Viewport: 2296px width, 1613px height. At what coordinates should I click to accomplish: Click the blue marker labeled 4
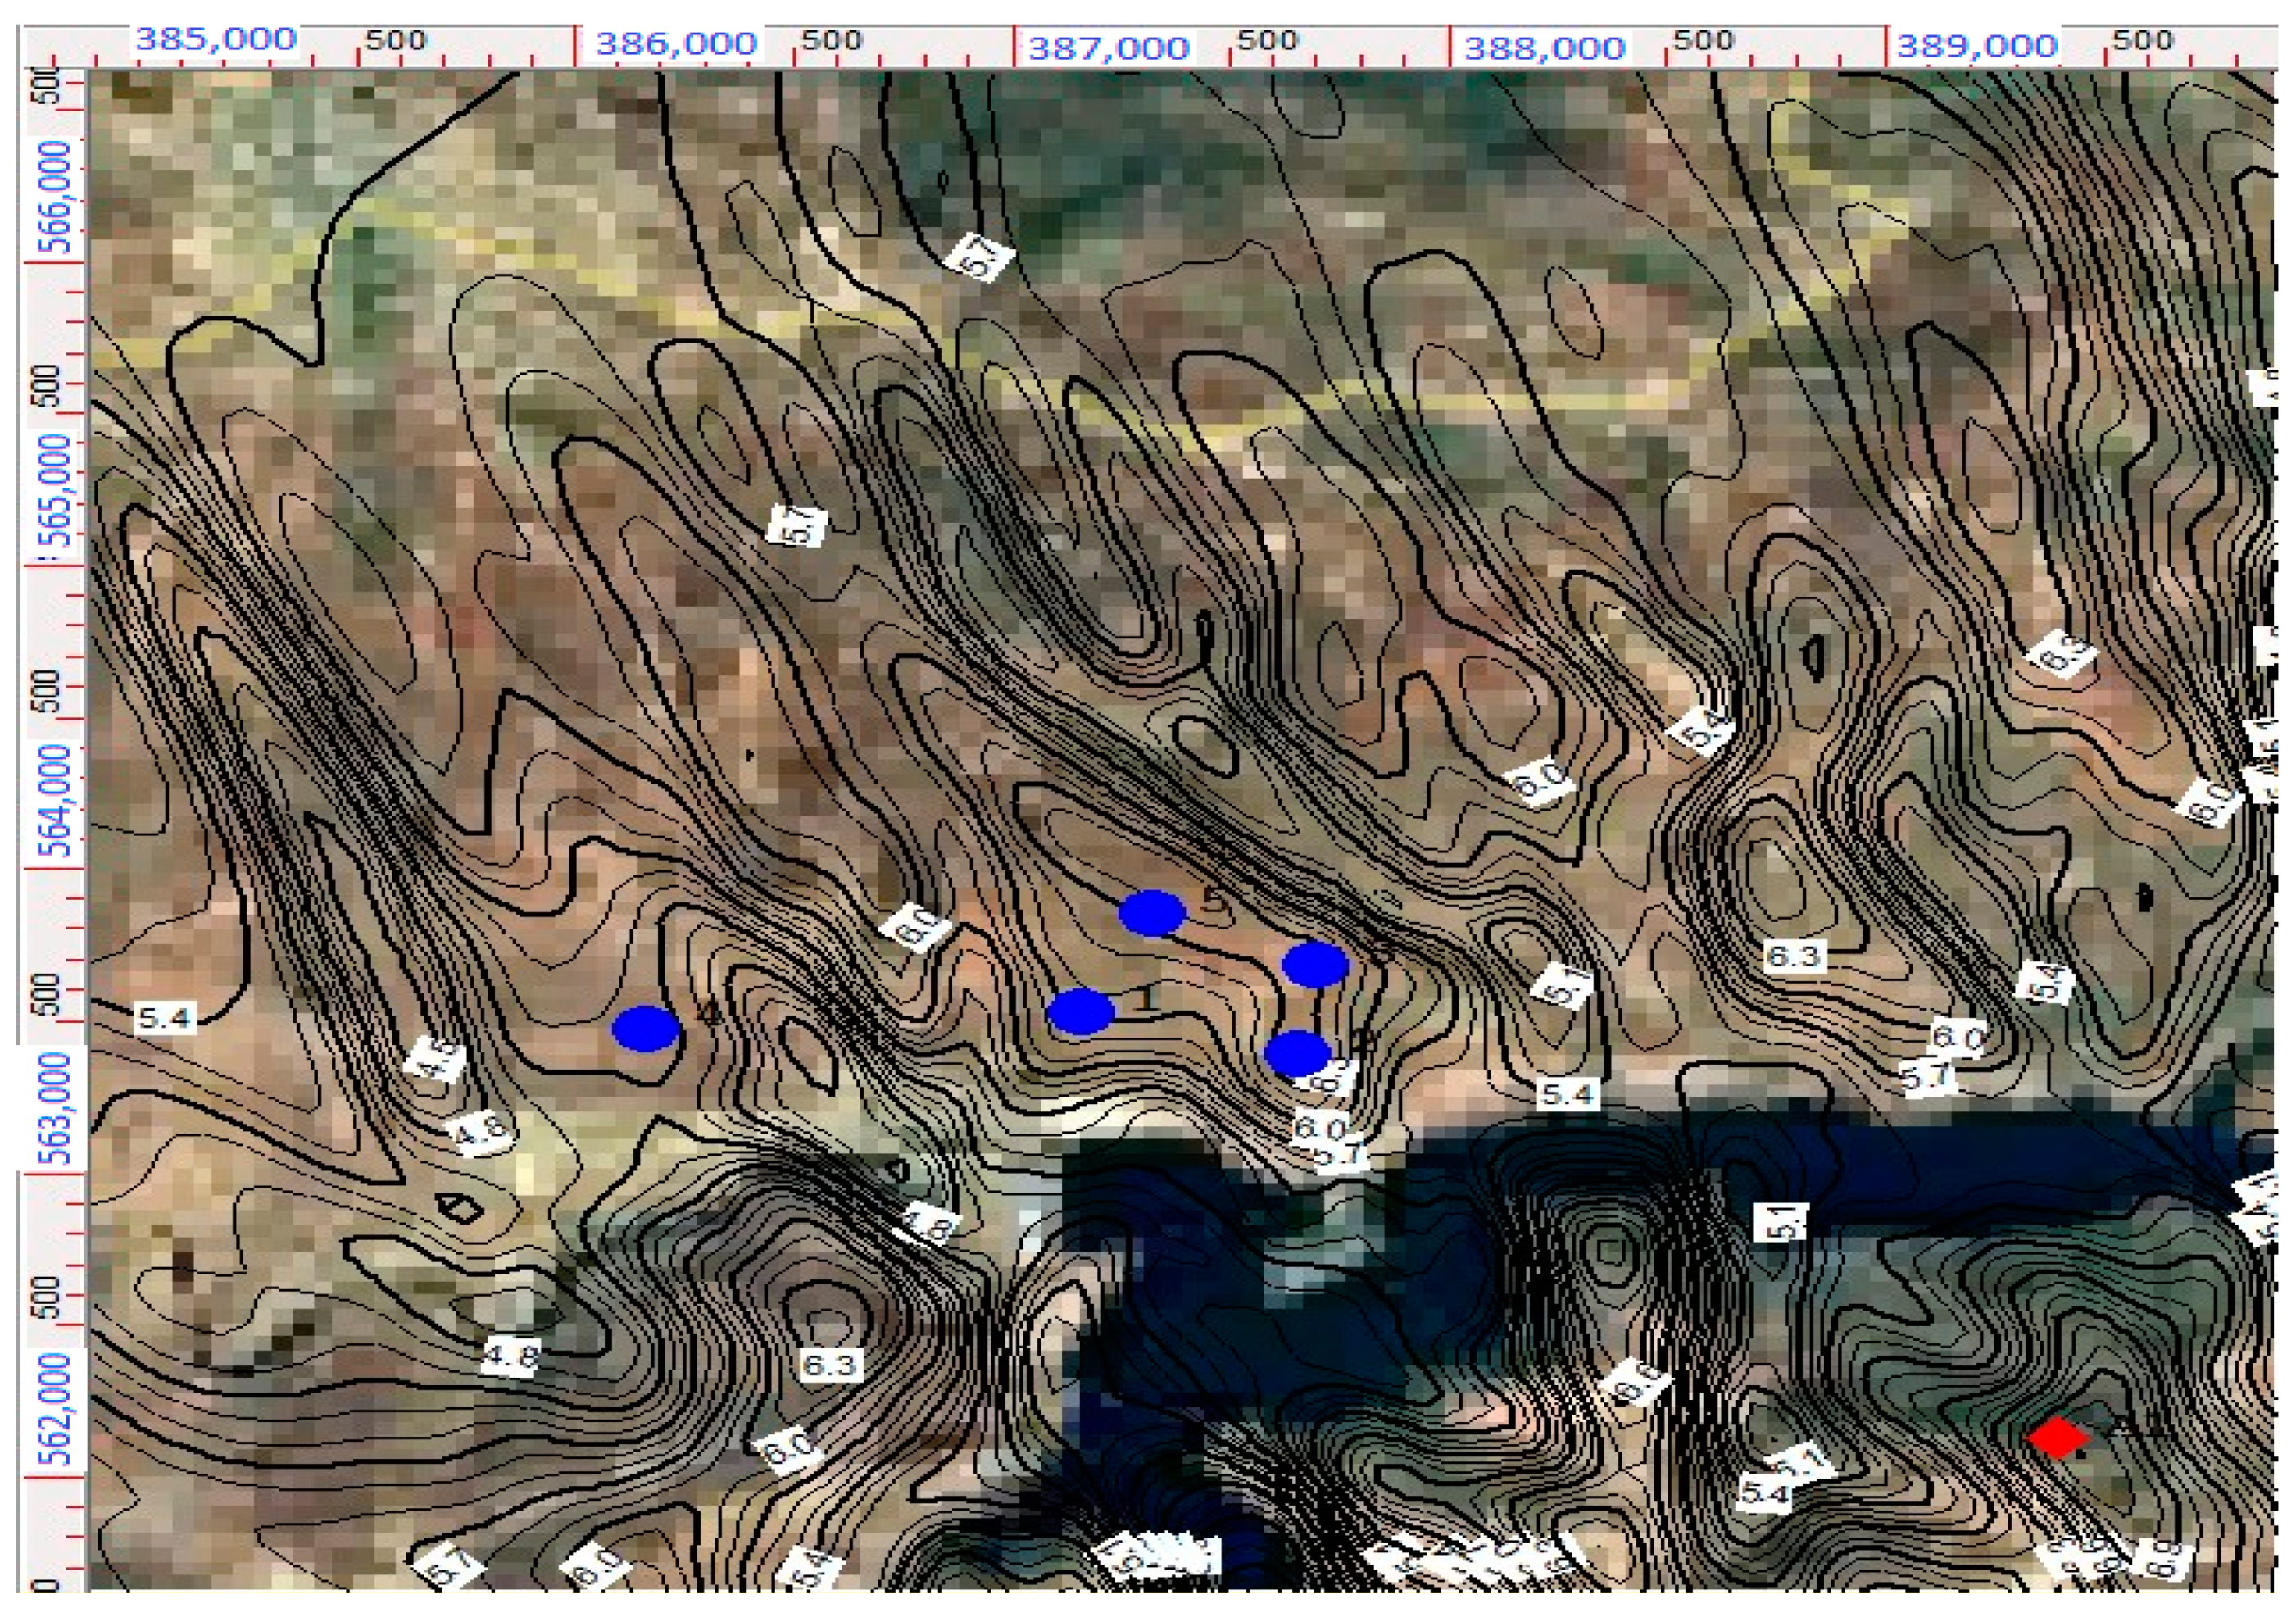(x=646, y=1029)
